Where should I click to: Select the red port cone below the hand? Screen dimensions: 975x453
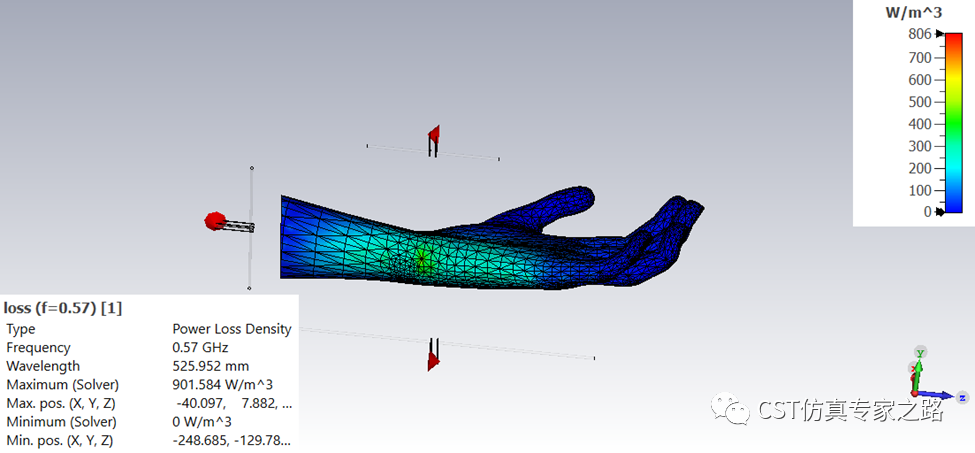(433, 361)
